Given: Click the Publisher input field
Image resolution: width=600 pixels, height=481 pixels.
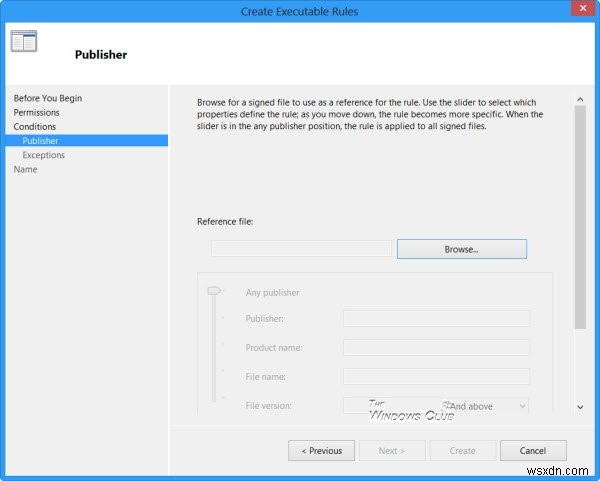Looking at the screenshot, I should pyautogui.click(x=436, y=318).
